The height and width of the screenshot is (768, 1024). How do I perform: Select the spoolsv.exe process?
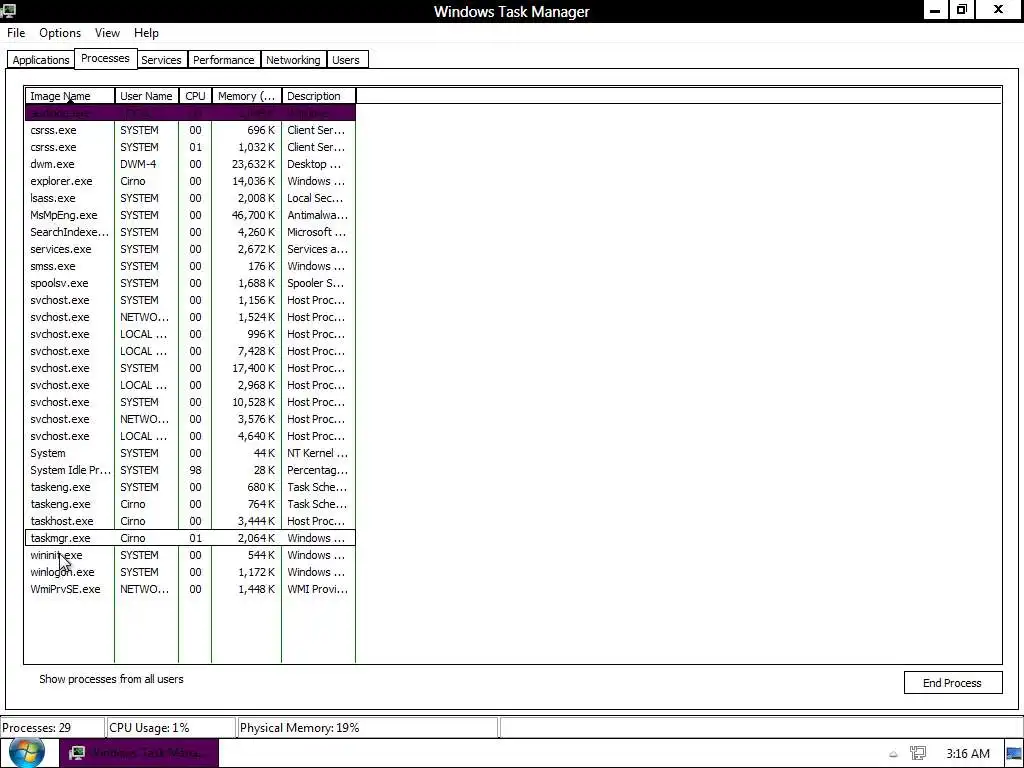(x=190, y=283)
